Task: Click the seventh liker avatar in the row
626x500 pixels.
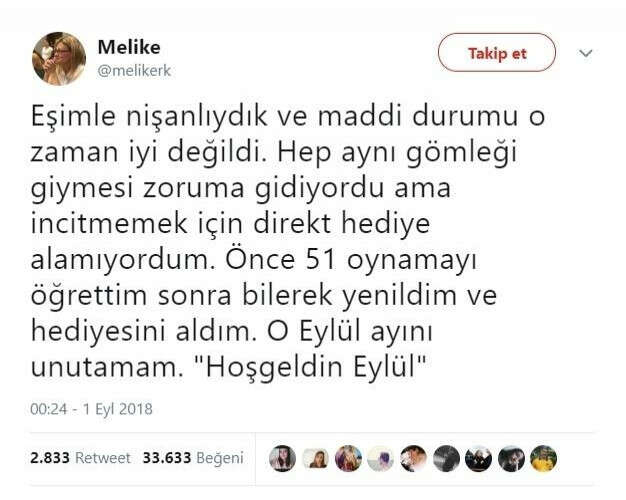Action: [478, 458]
